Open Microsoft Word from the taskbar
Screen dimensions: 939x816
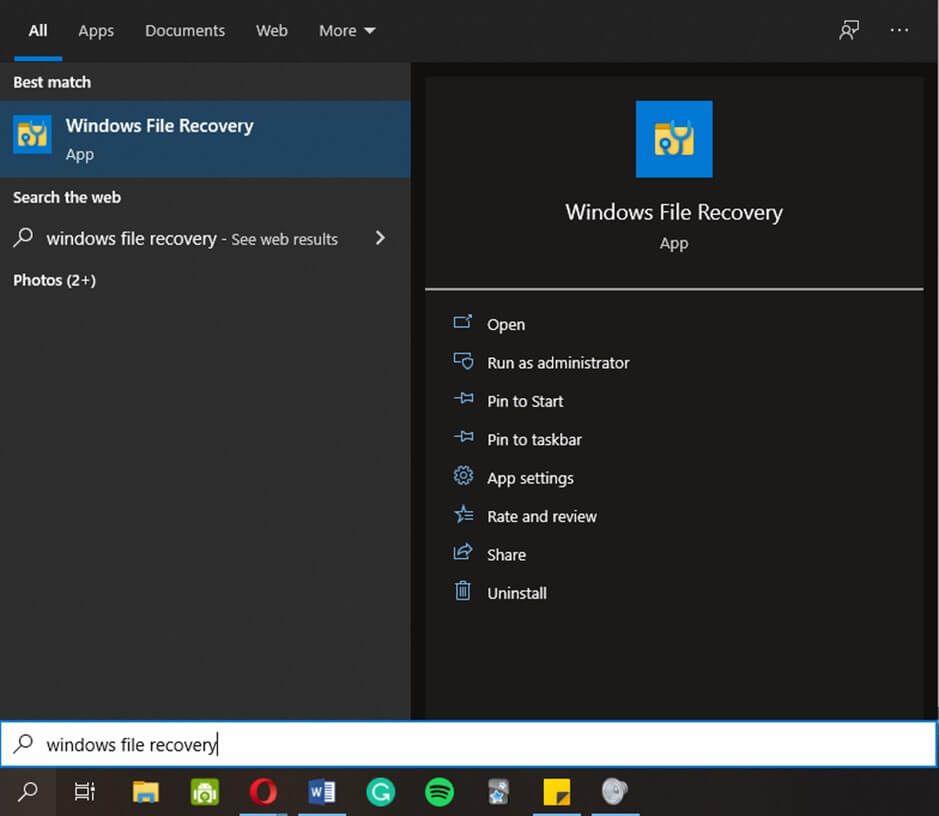click(321, 793)
